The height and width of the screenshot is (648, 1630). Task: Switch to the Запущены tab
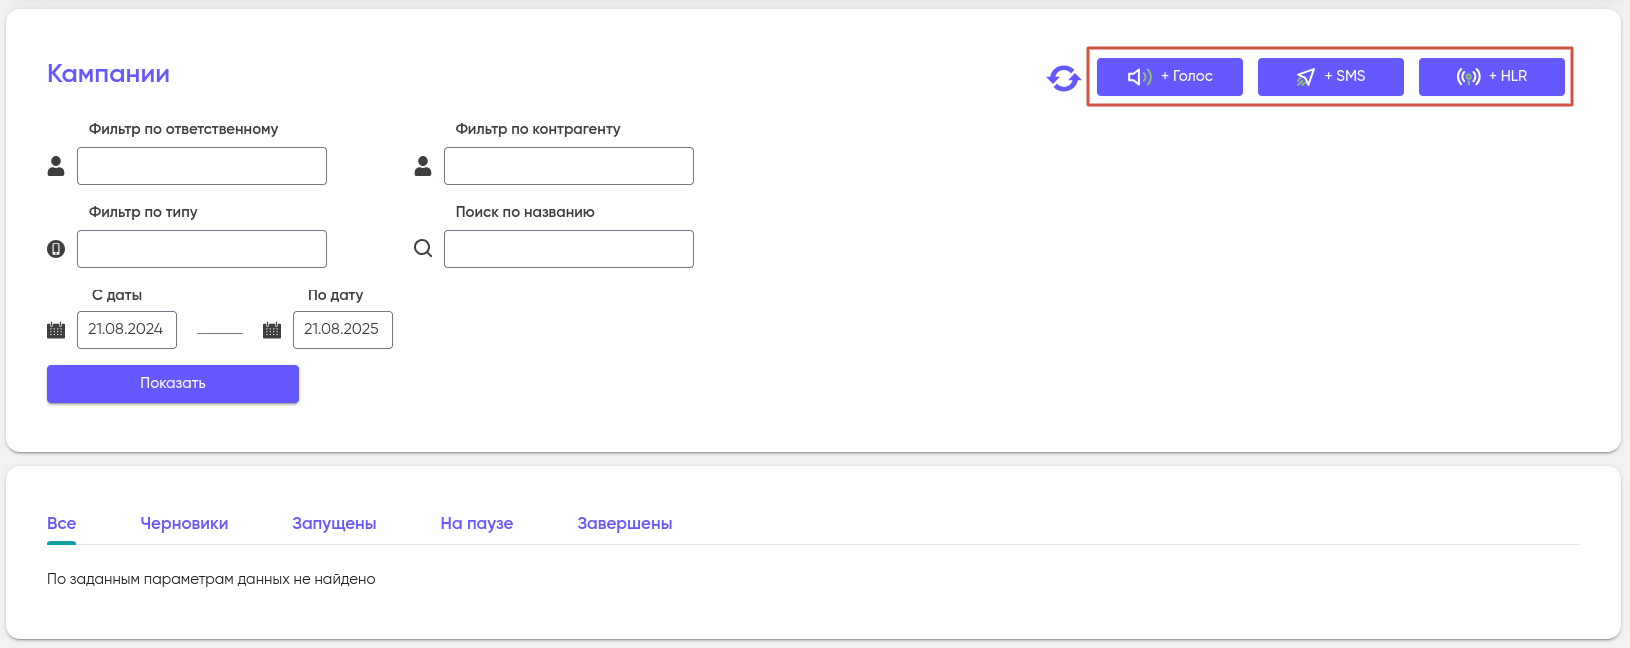tap(334, 523)
